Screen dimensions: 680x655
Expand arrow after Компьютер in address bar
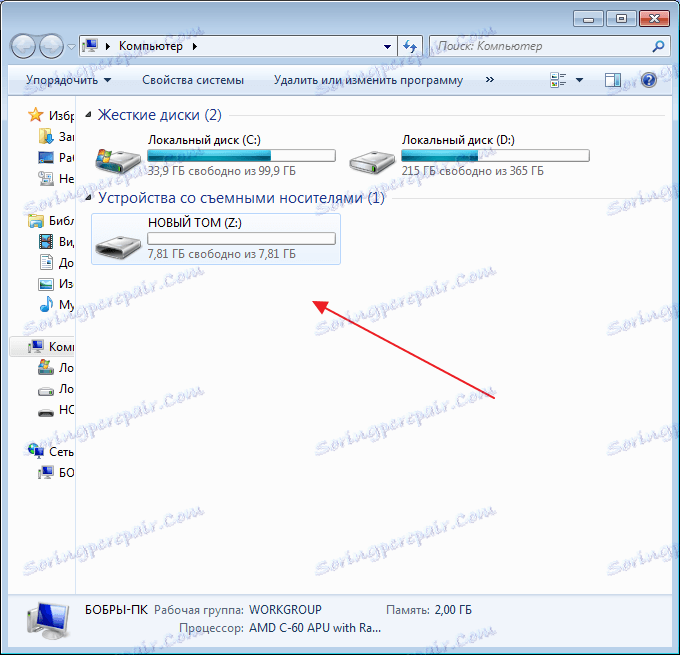(x=195, y=46)
